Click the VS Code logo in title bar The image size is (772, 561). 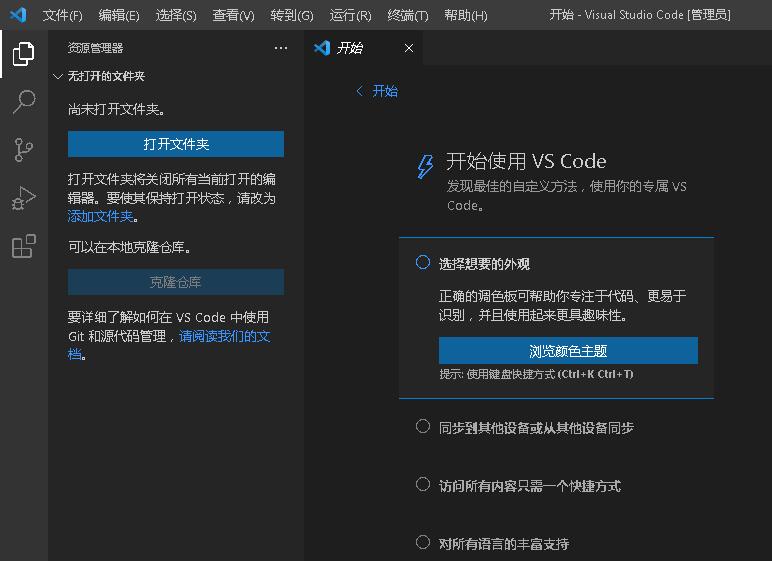[x=18, y=15]
